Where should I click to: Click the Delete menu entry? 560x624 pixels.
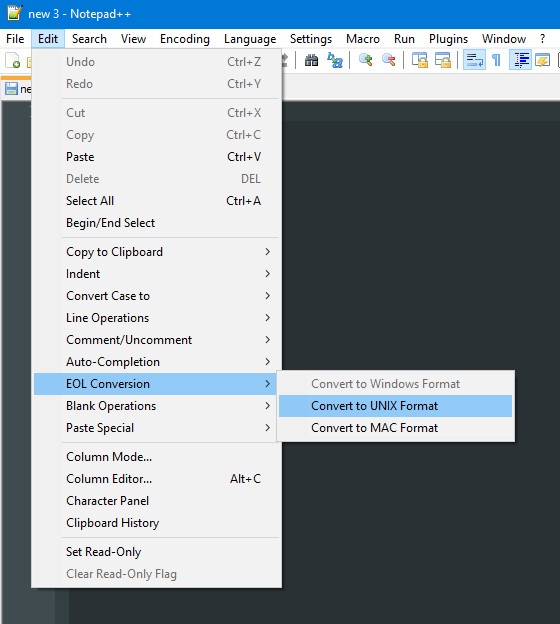click(x=155, y=179)
